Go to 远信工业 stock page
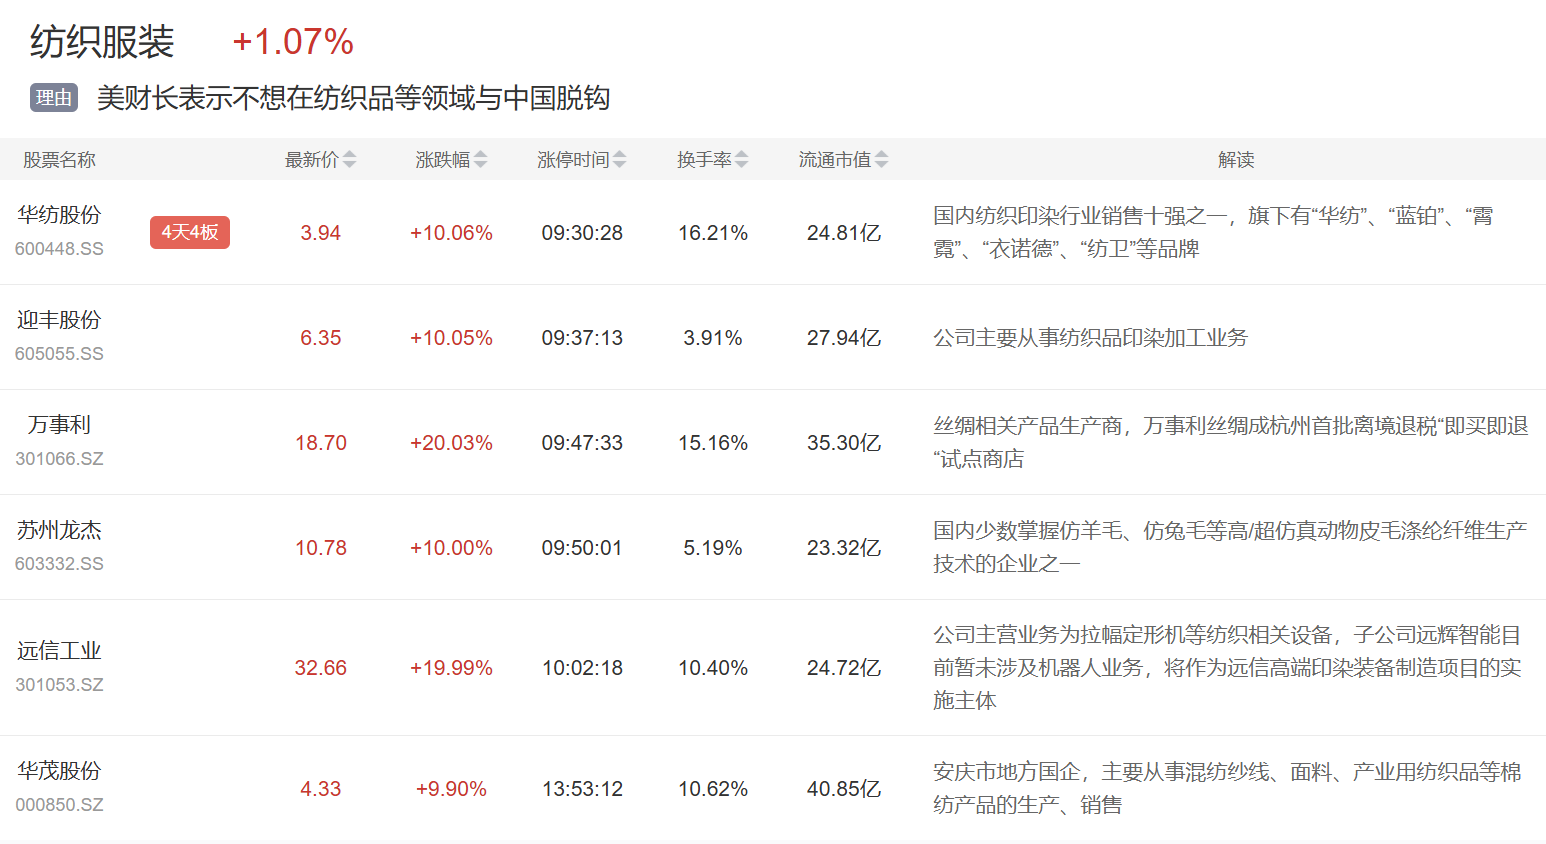Screen dimensions: 1546x844 coord(59,651)
